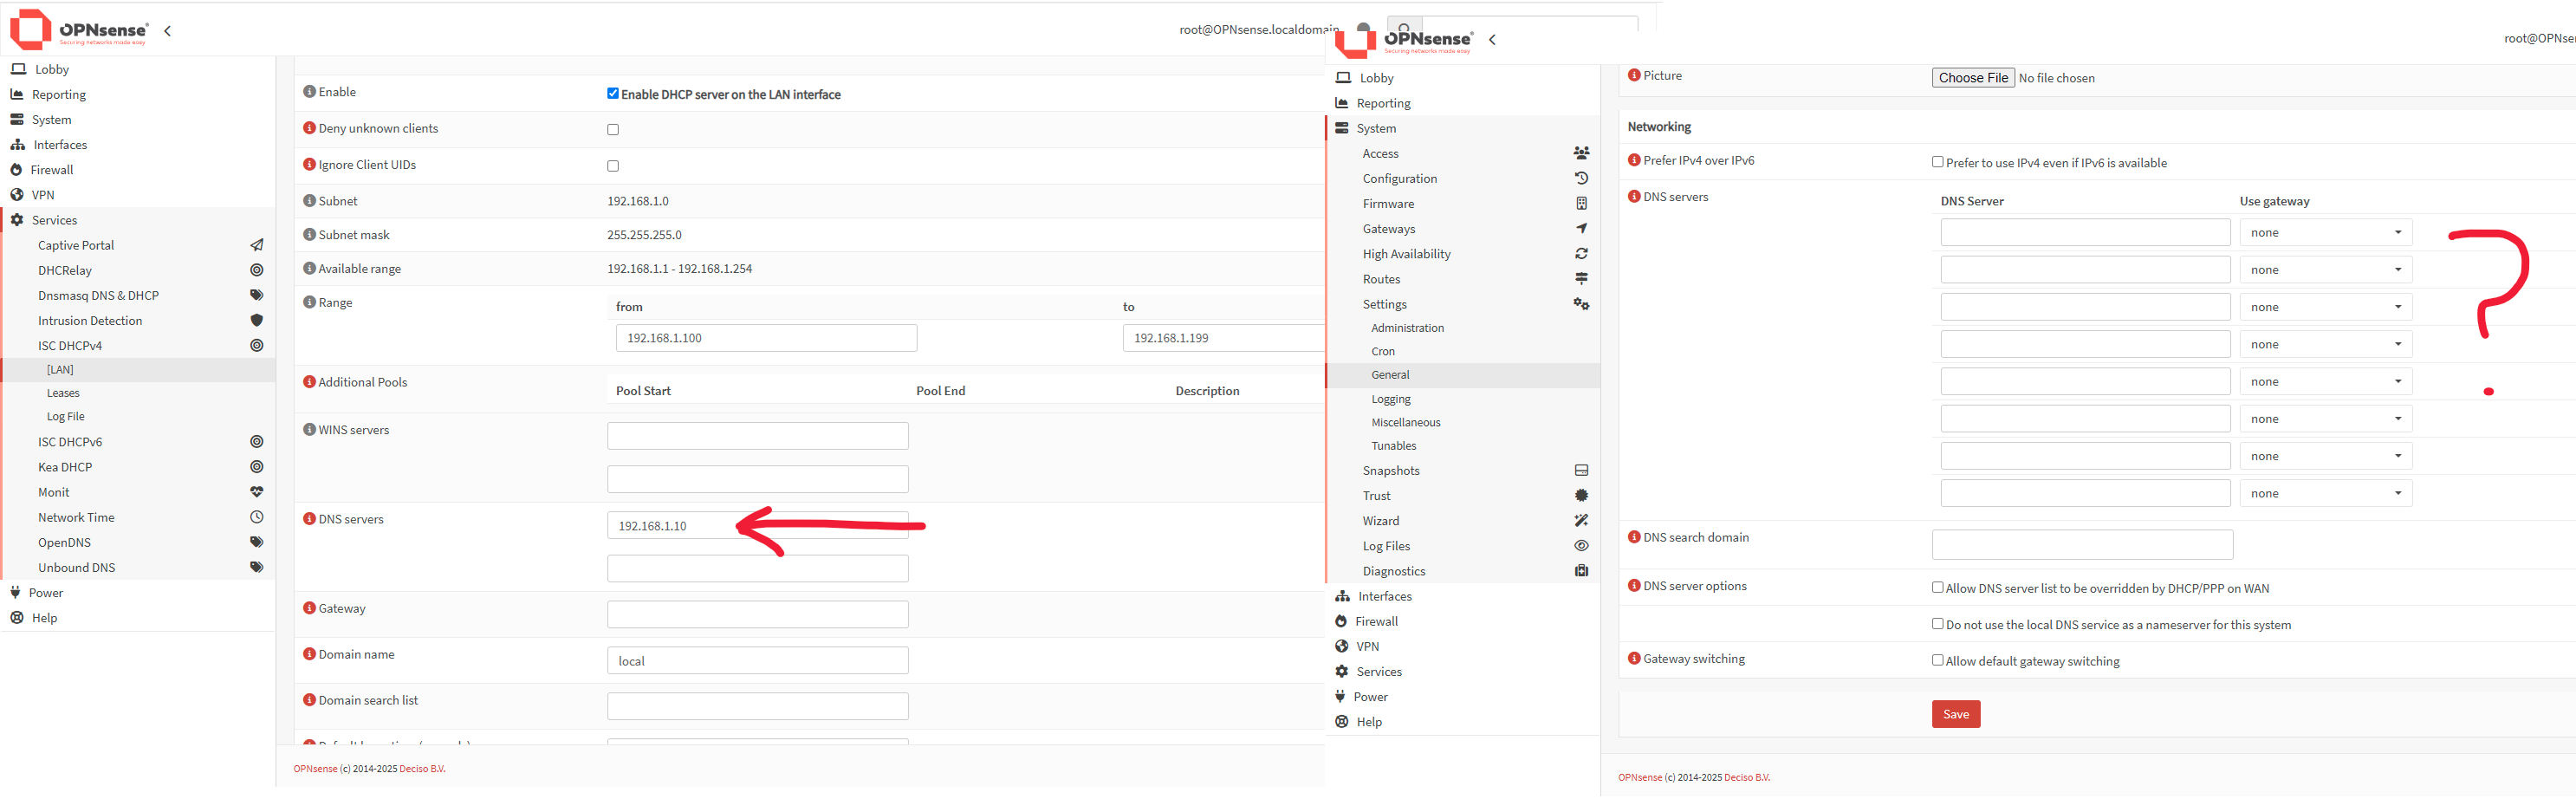
Task: Open third Use gateway dropdown
Action: [2325, 307]
